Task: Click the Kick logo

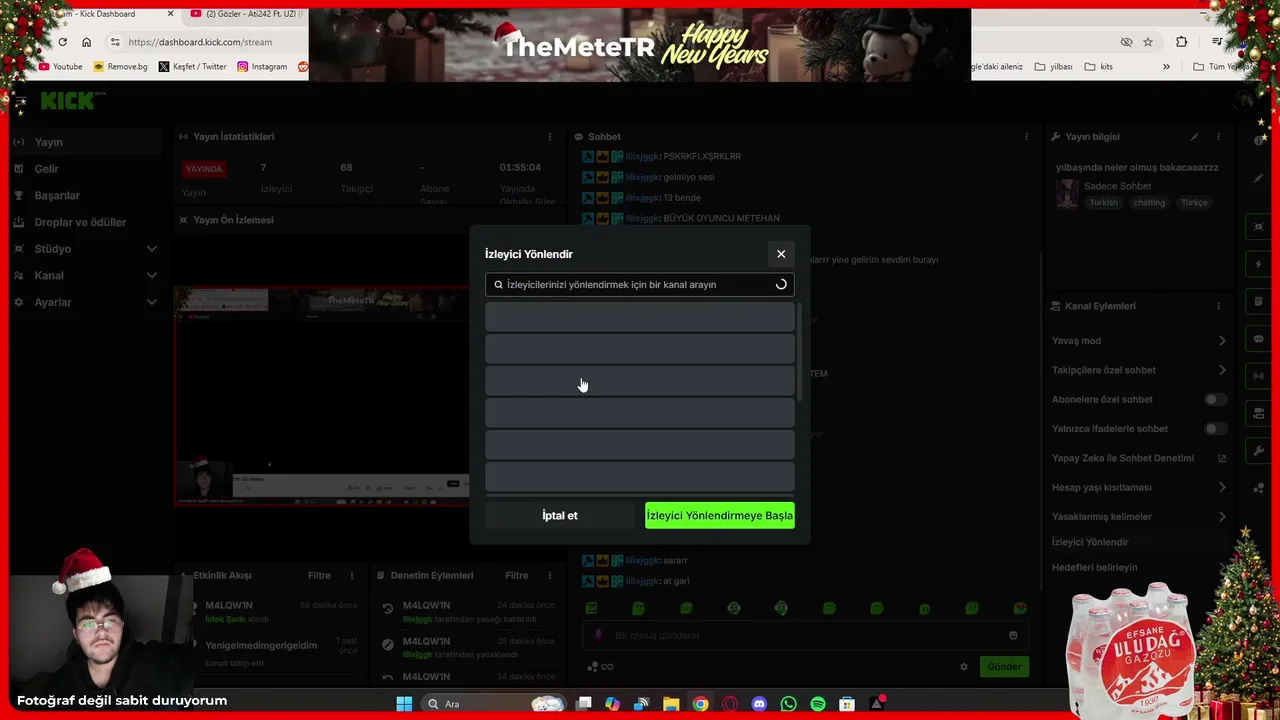Action: (x=70, y=101)
